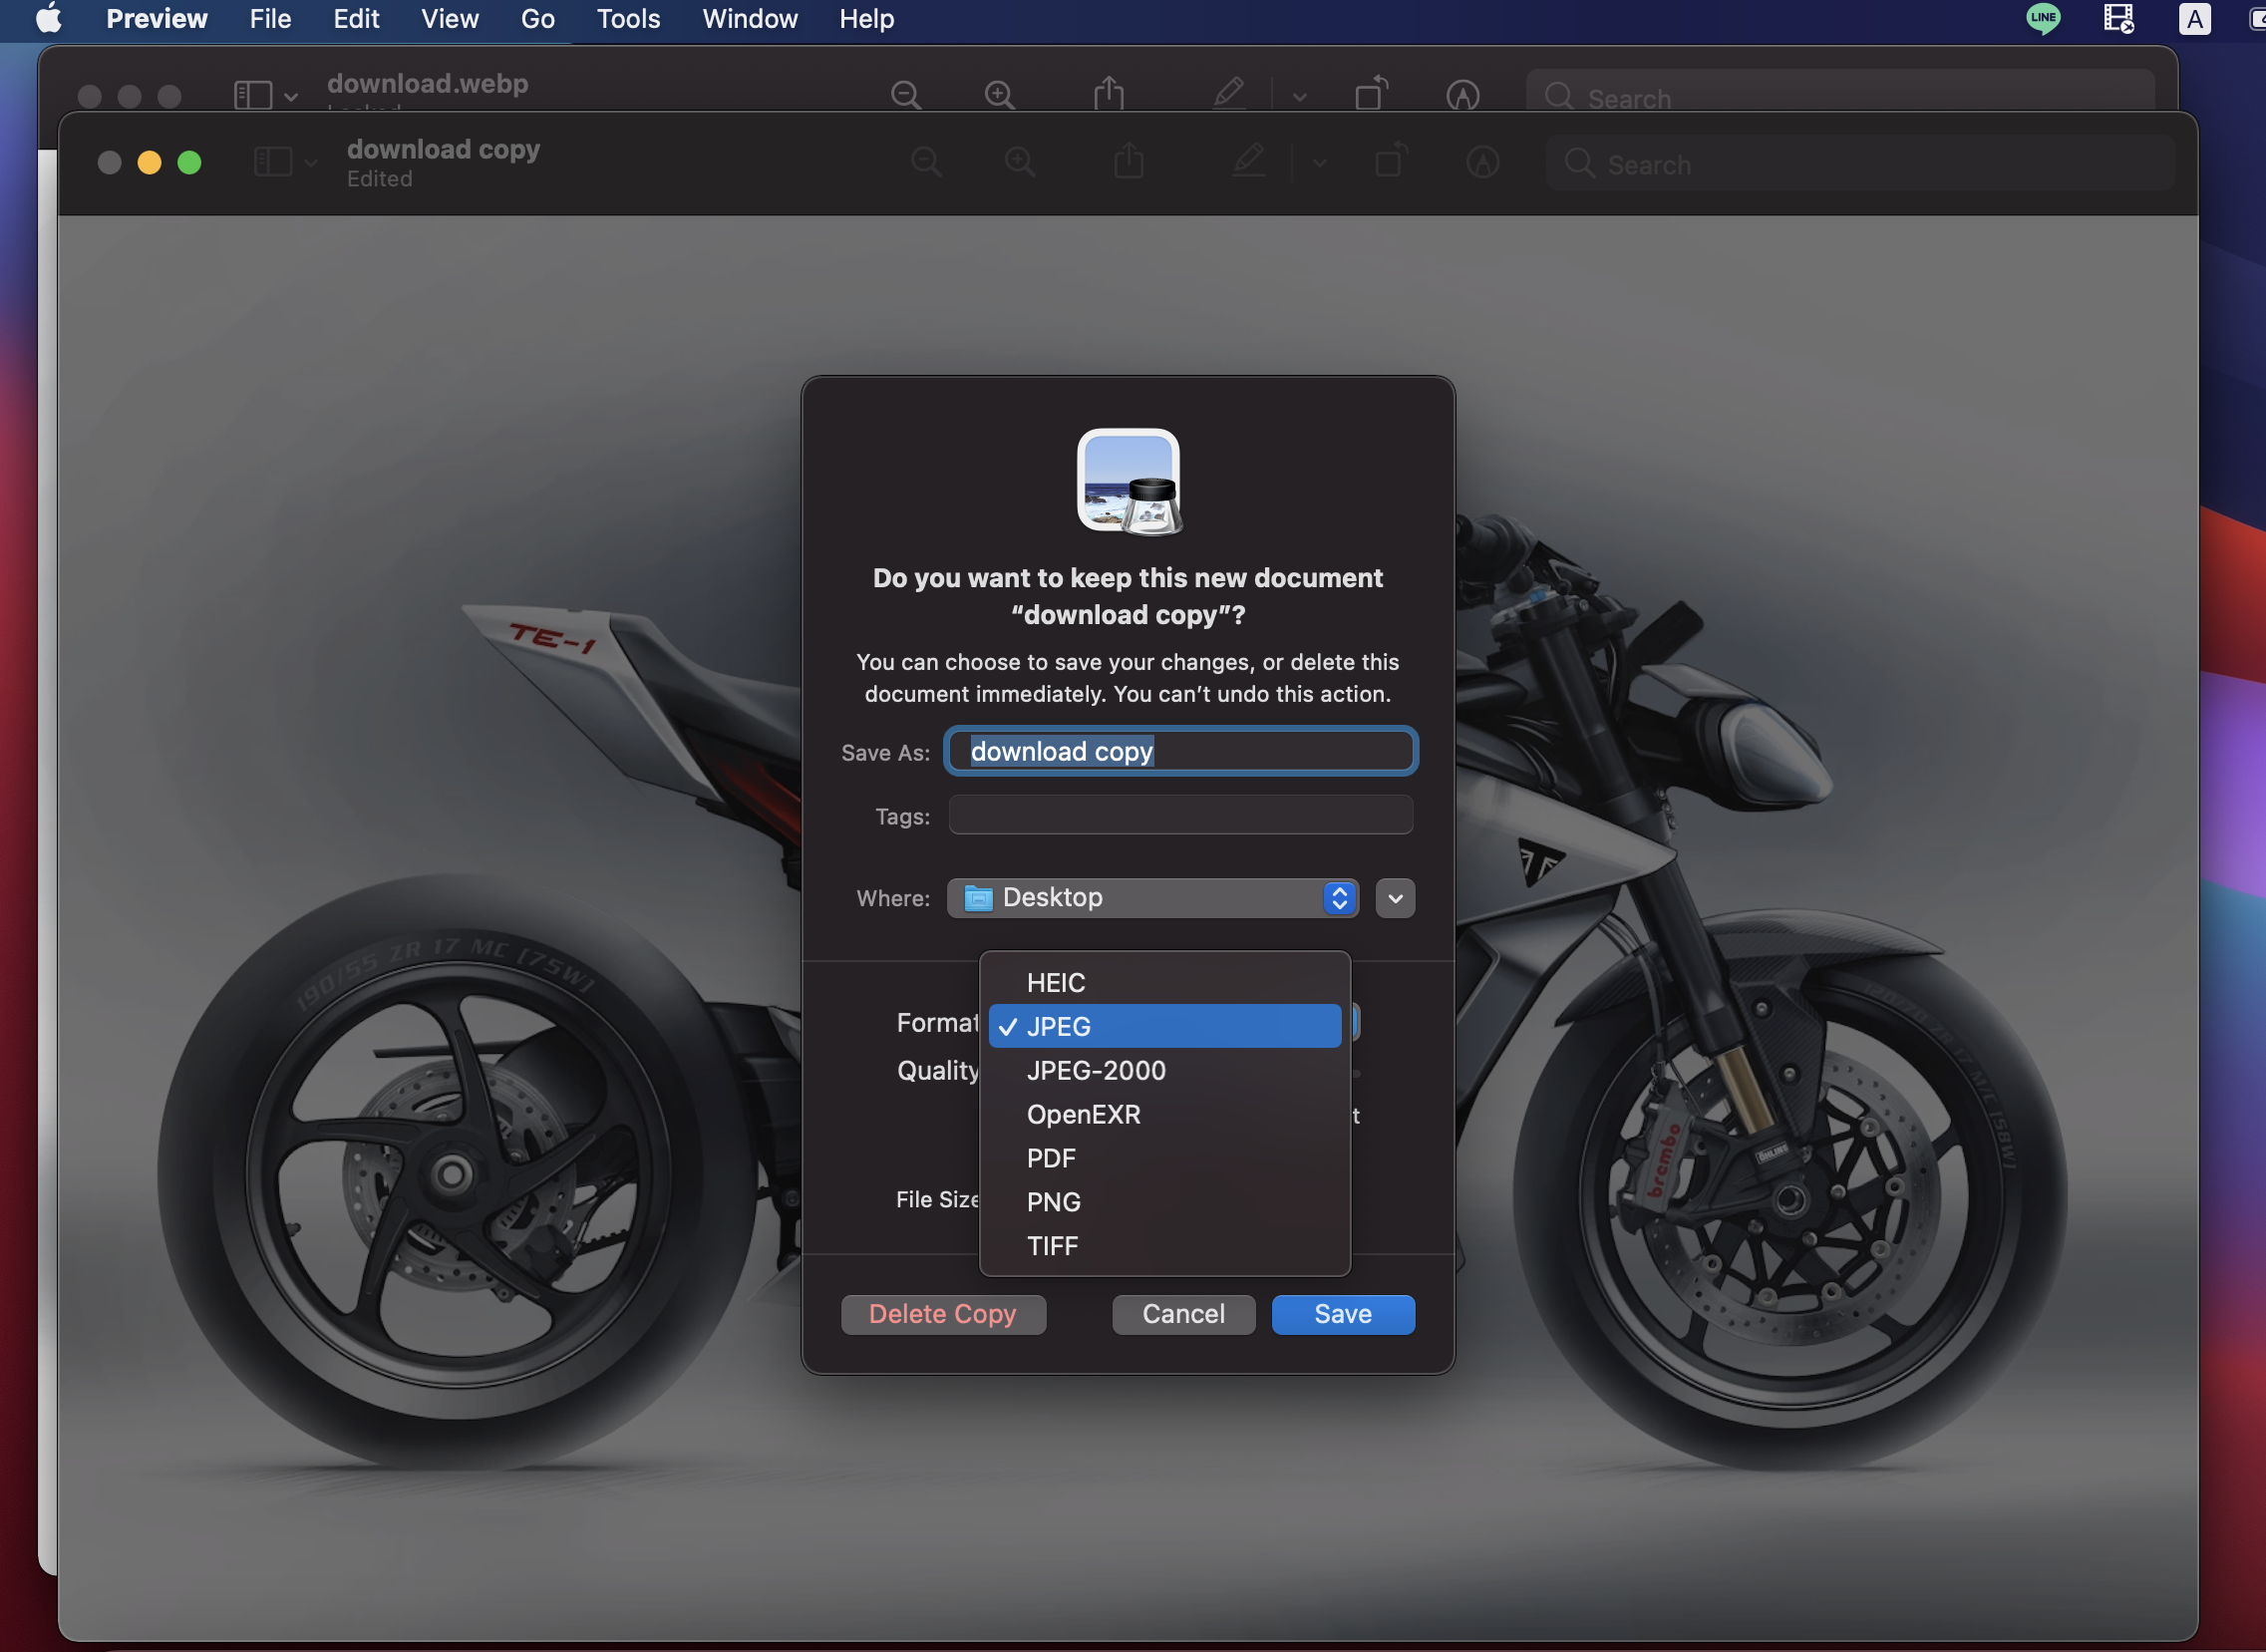Click into the Tags field
This screenshot has width=2266, height=1652.
pos(1180,815)
